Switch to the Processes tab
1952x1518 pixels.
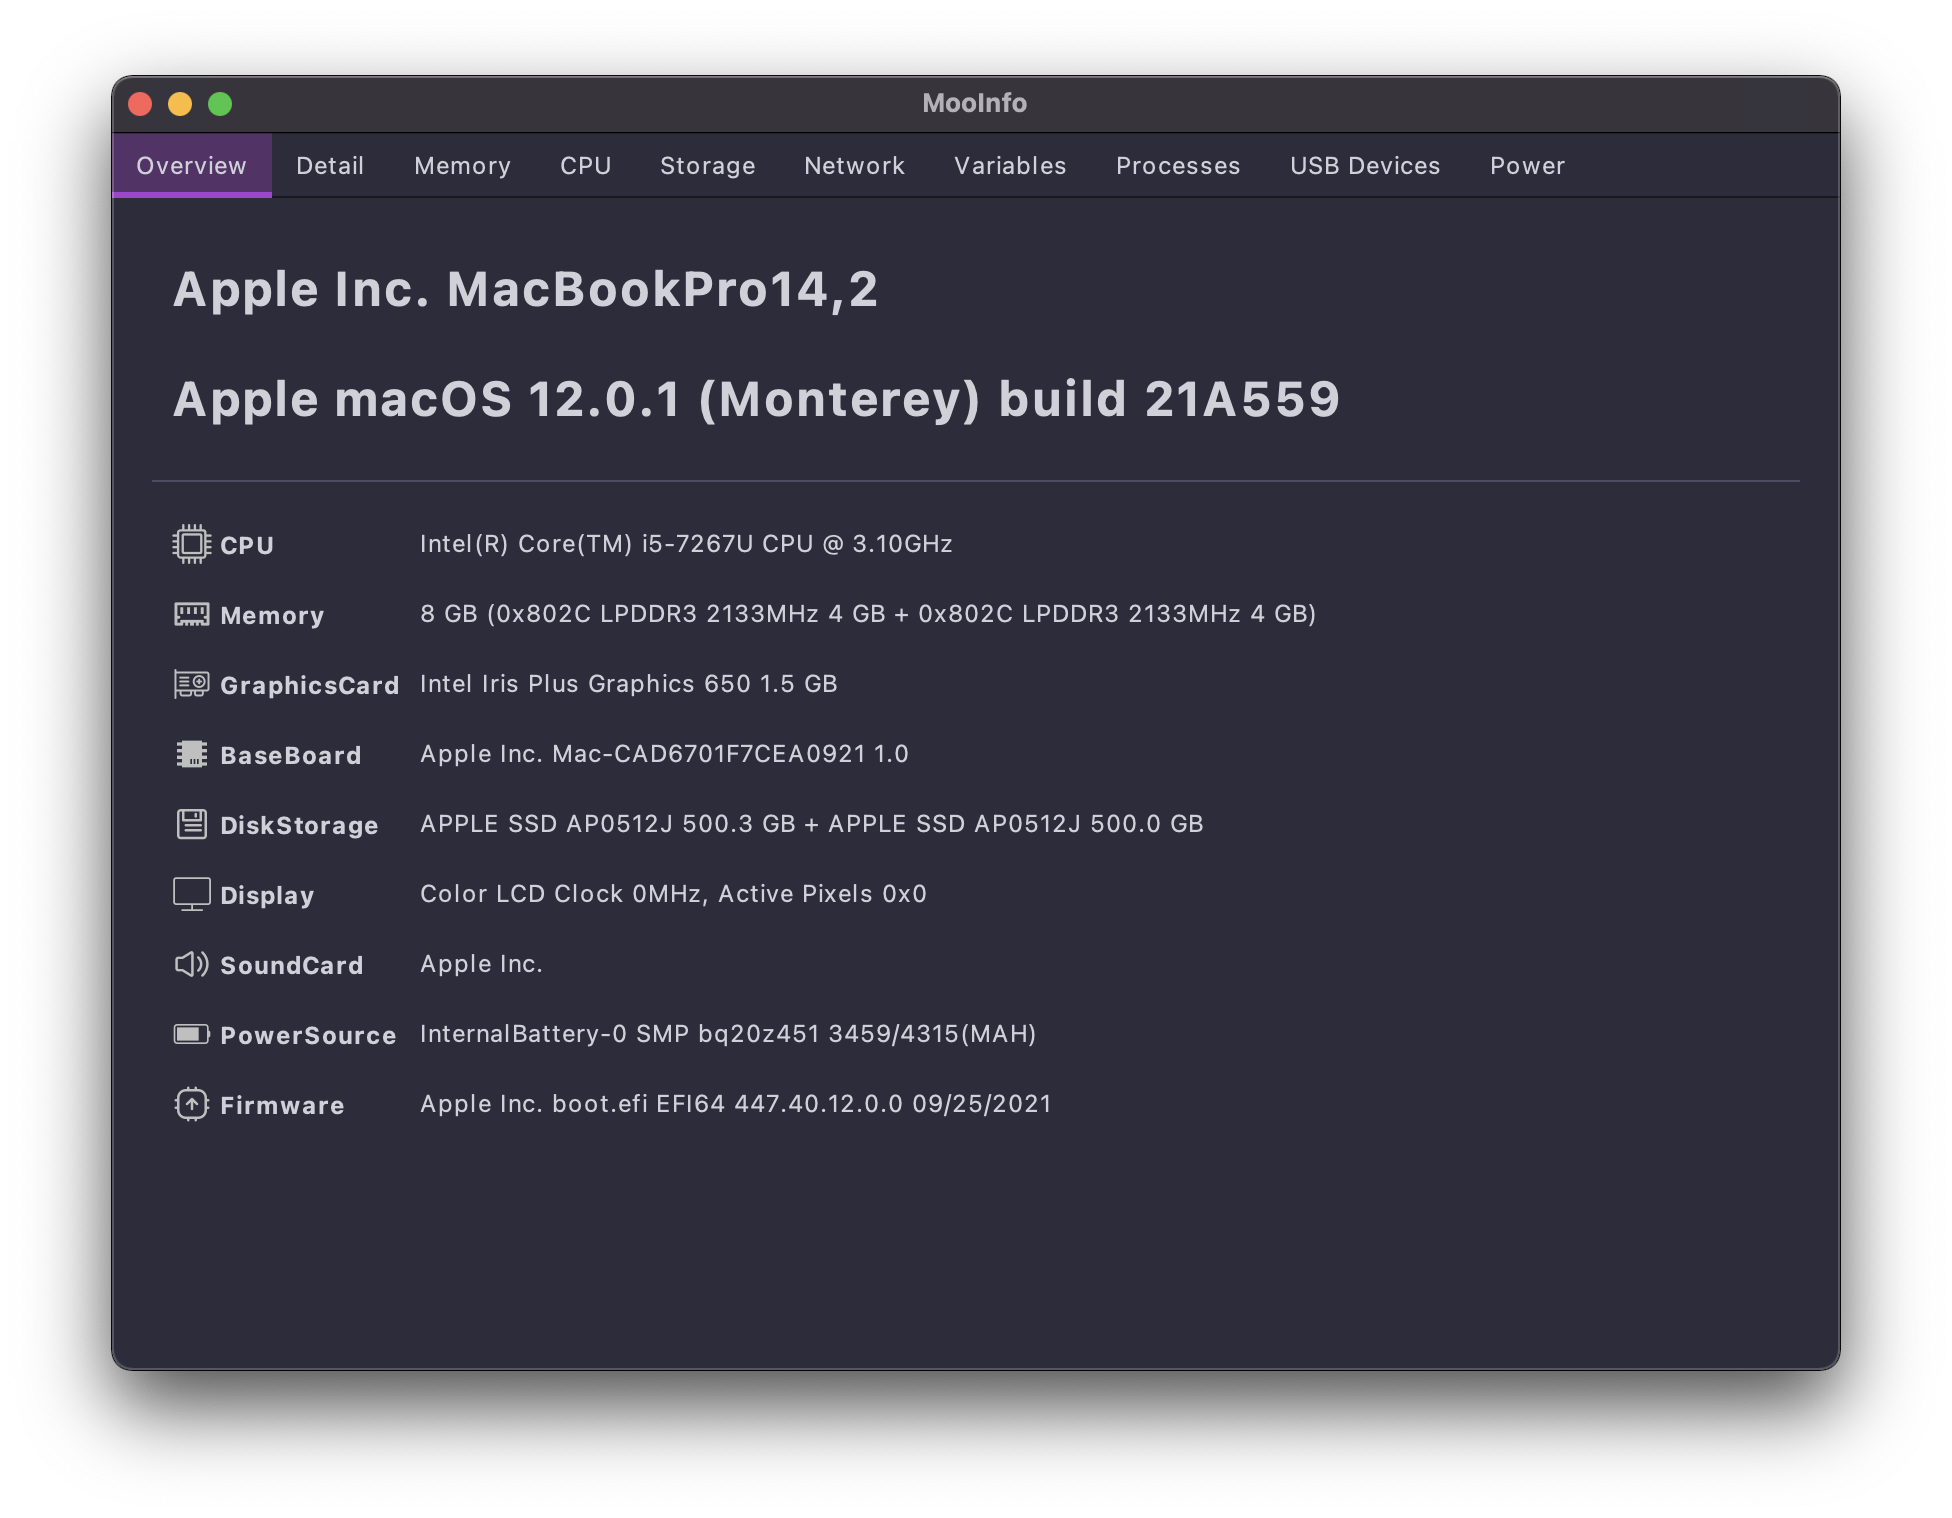tap(1178, 166)
